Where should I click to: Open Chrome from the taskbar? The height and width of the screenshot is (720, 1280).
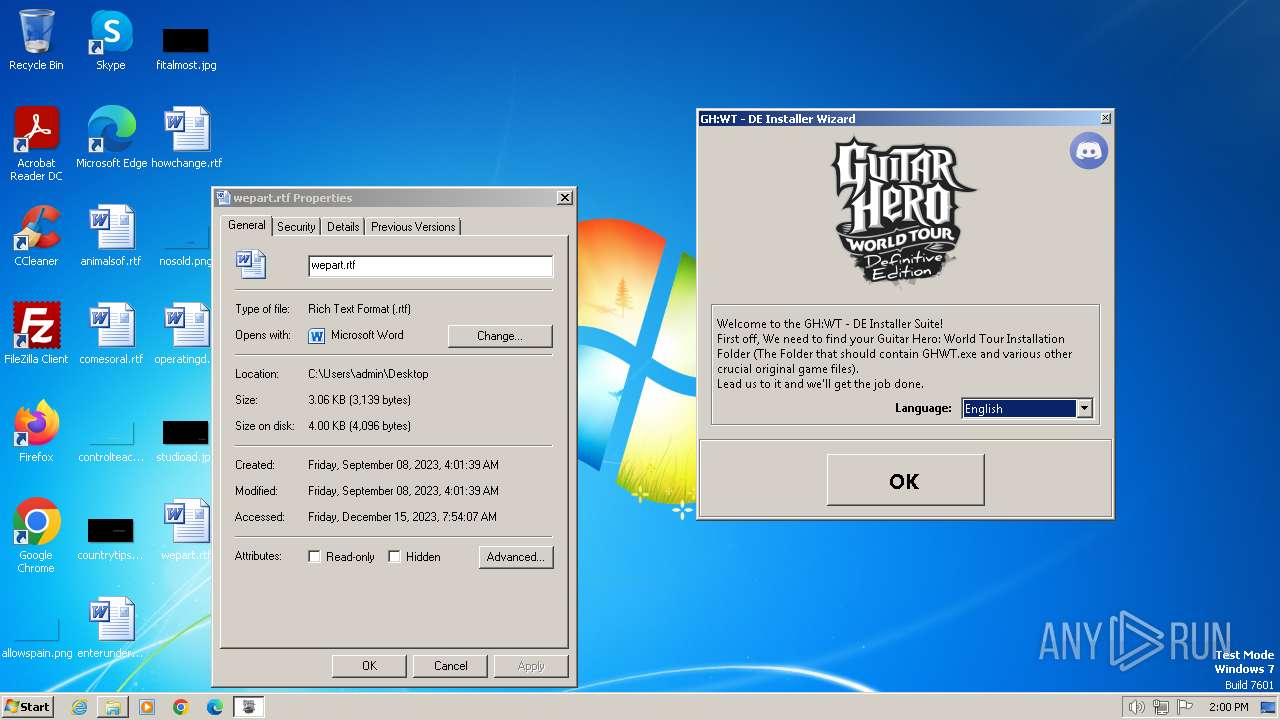pyautogui.click(x=181, y=707)
